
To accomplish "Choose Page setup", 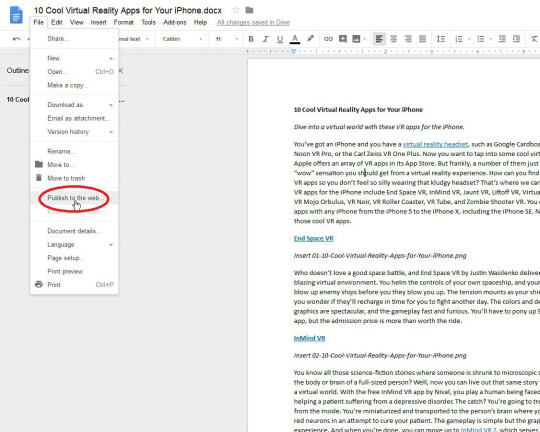I will coord(74,258).
